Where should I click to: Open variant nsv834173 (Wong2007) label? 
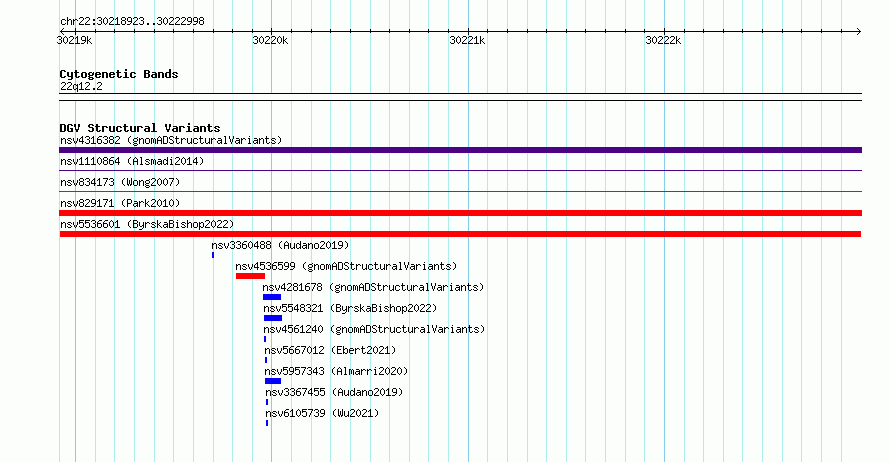(x=120, y=182)
